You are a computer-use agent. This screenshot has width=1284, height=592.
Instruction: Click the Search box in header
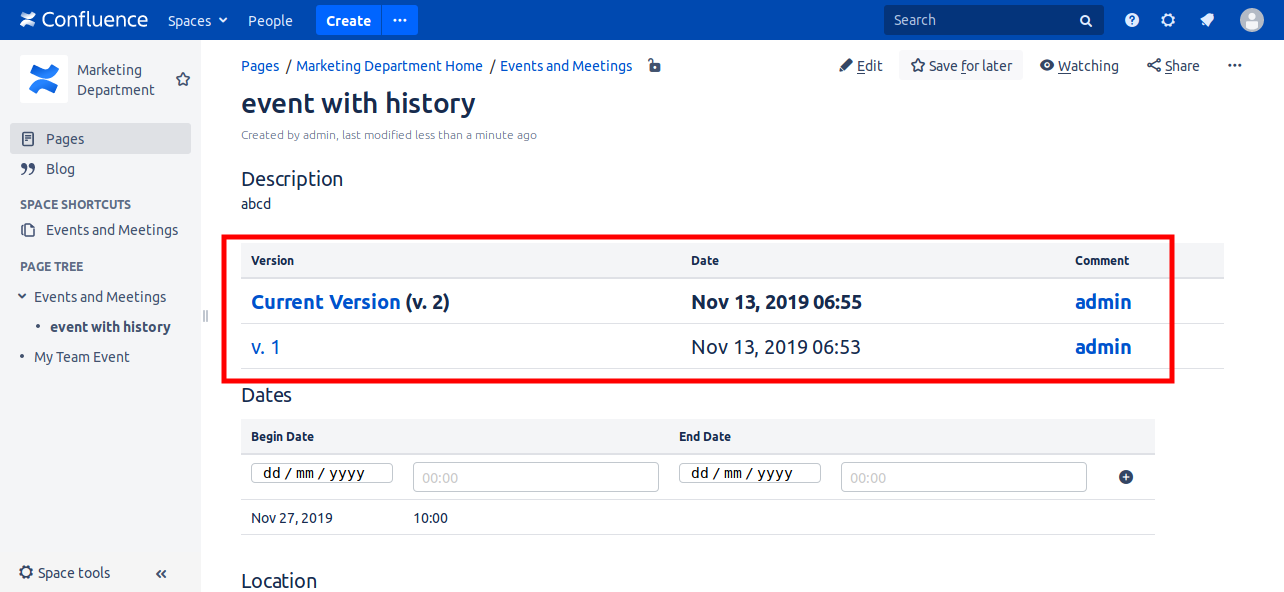click(x=984, y=20)
